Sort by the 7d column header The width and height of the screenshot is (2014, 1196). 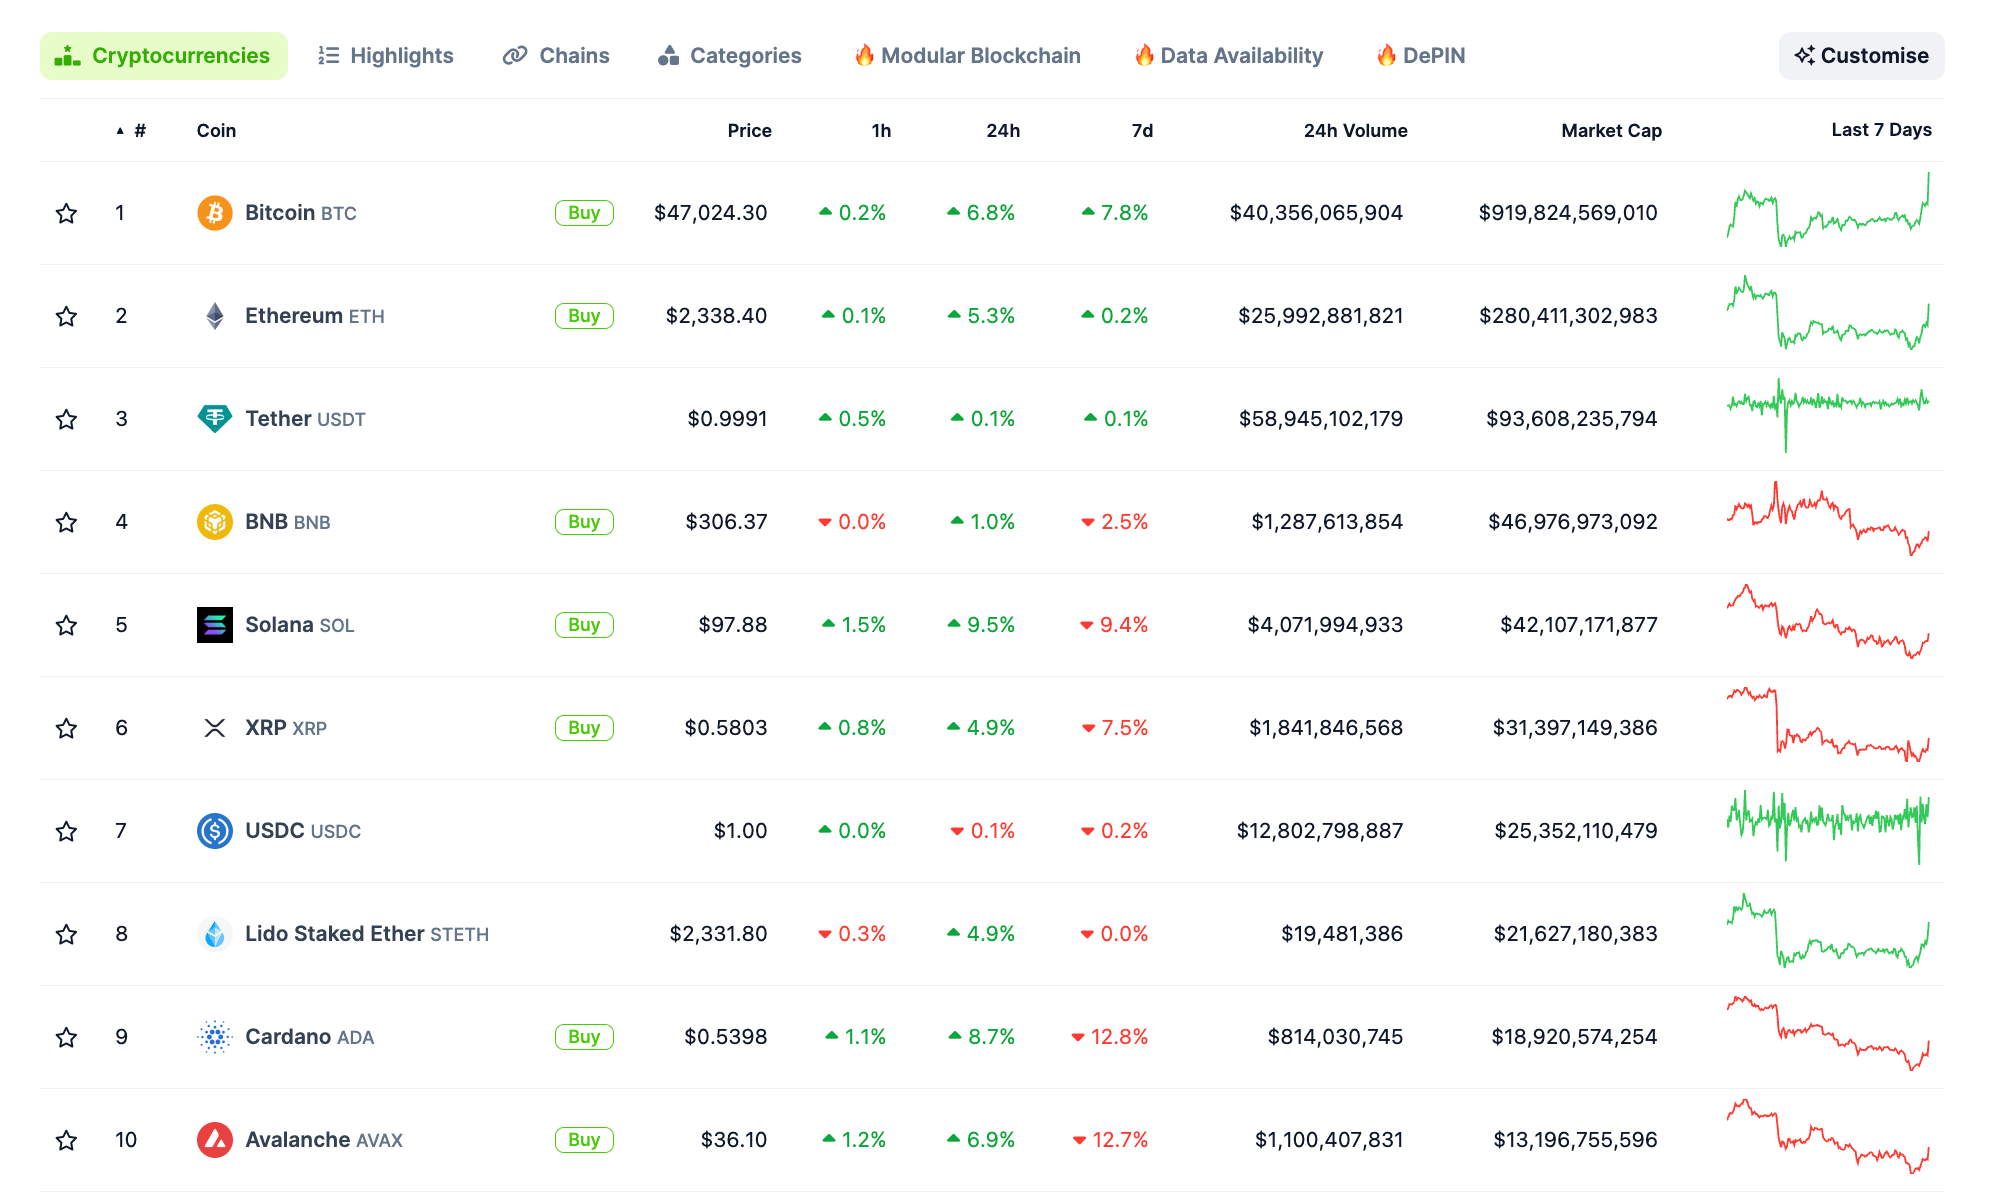(1142, 131)
